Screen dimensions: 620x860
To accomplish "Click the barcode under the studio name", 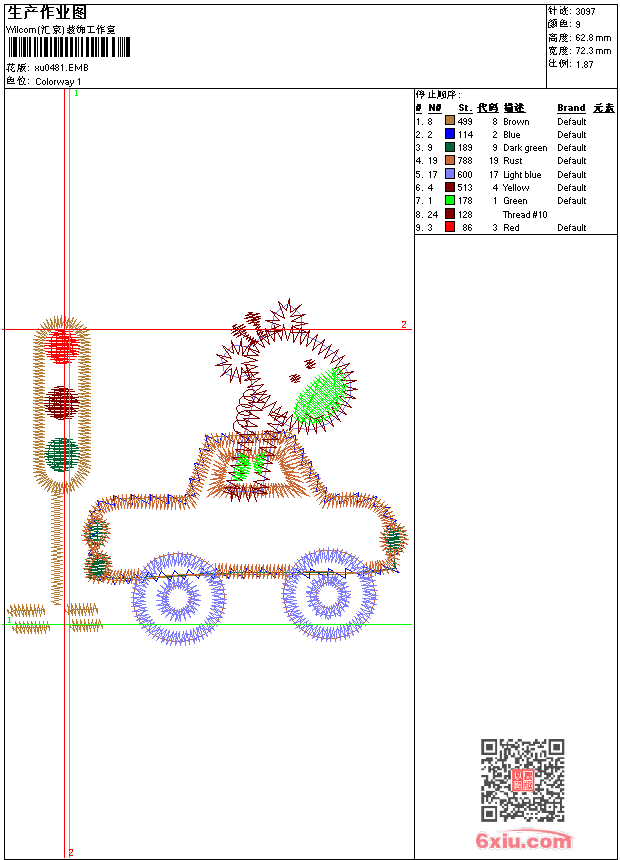I will click(69, 47).
